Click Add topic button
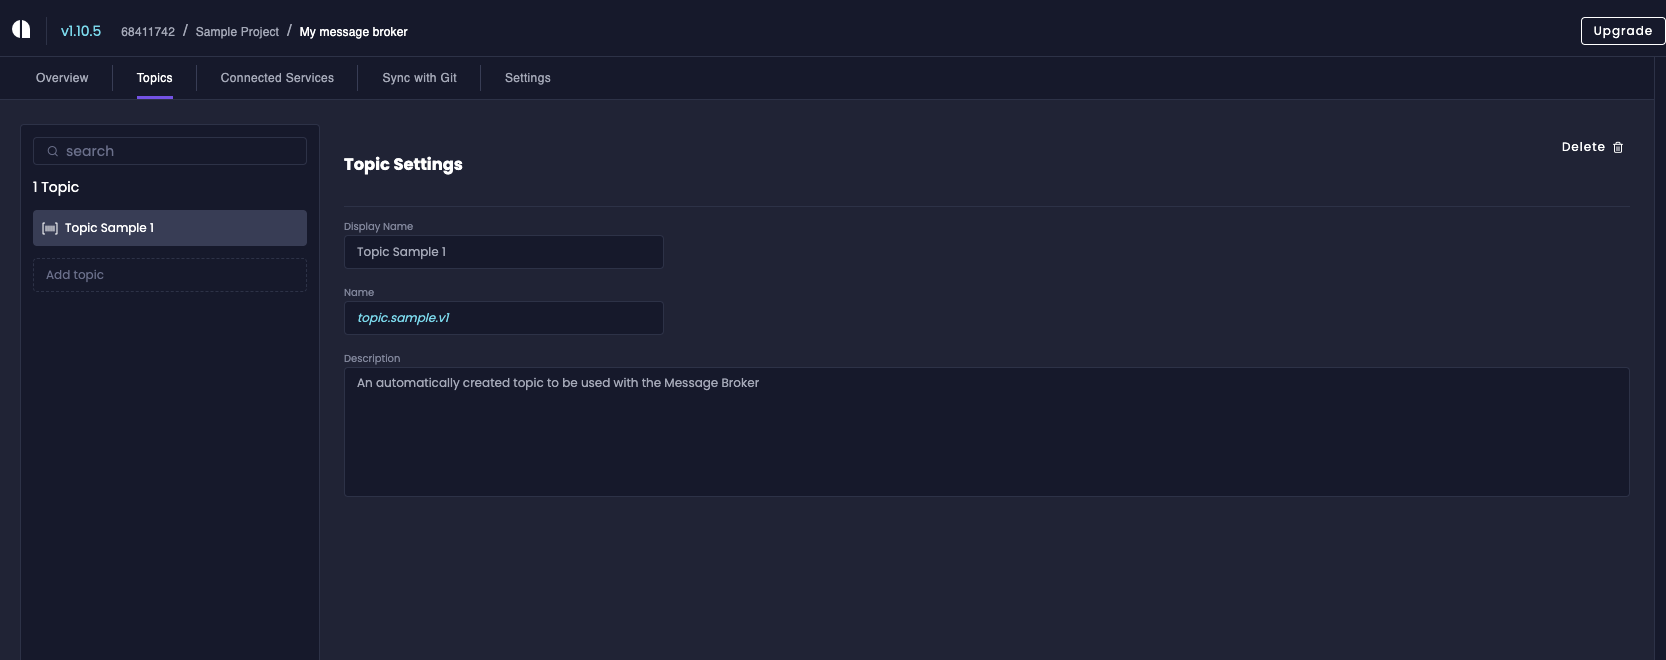Screen dimensions: 1666x660 (170, 275)
